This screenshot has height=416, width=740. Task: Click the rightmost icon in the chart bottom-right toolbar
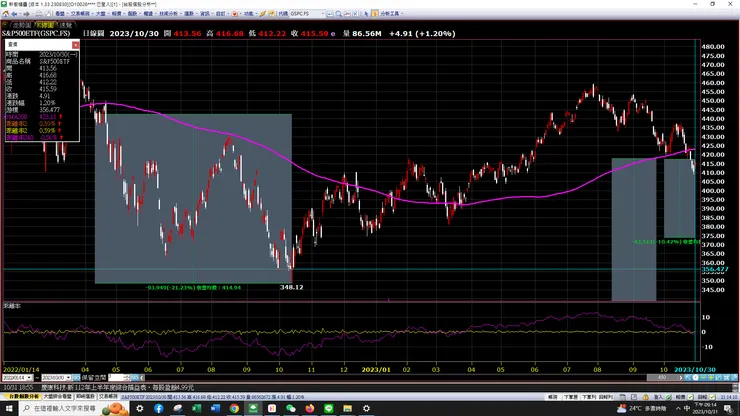pyautogui.click(x=734, y=378)
